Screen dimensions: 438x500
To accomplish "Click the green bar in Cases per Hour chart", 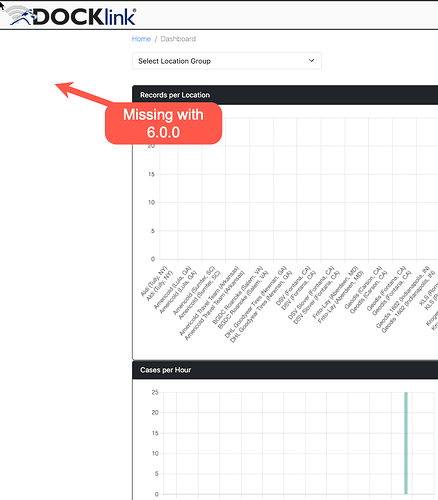I will click(x=406, y=443).
